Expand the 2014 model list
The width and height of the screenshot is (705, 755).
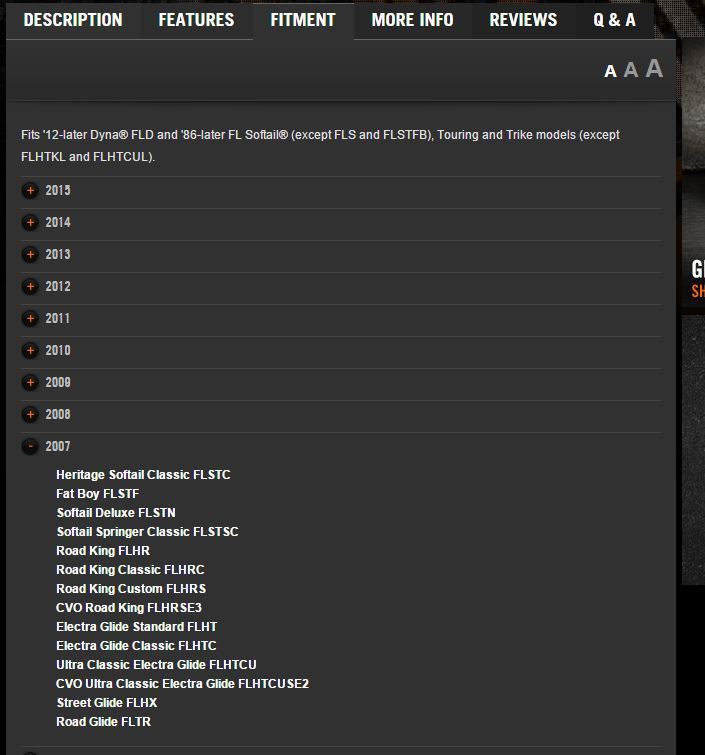pyautogui.click(x=31, y=223)
